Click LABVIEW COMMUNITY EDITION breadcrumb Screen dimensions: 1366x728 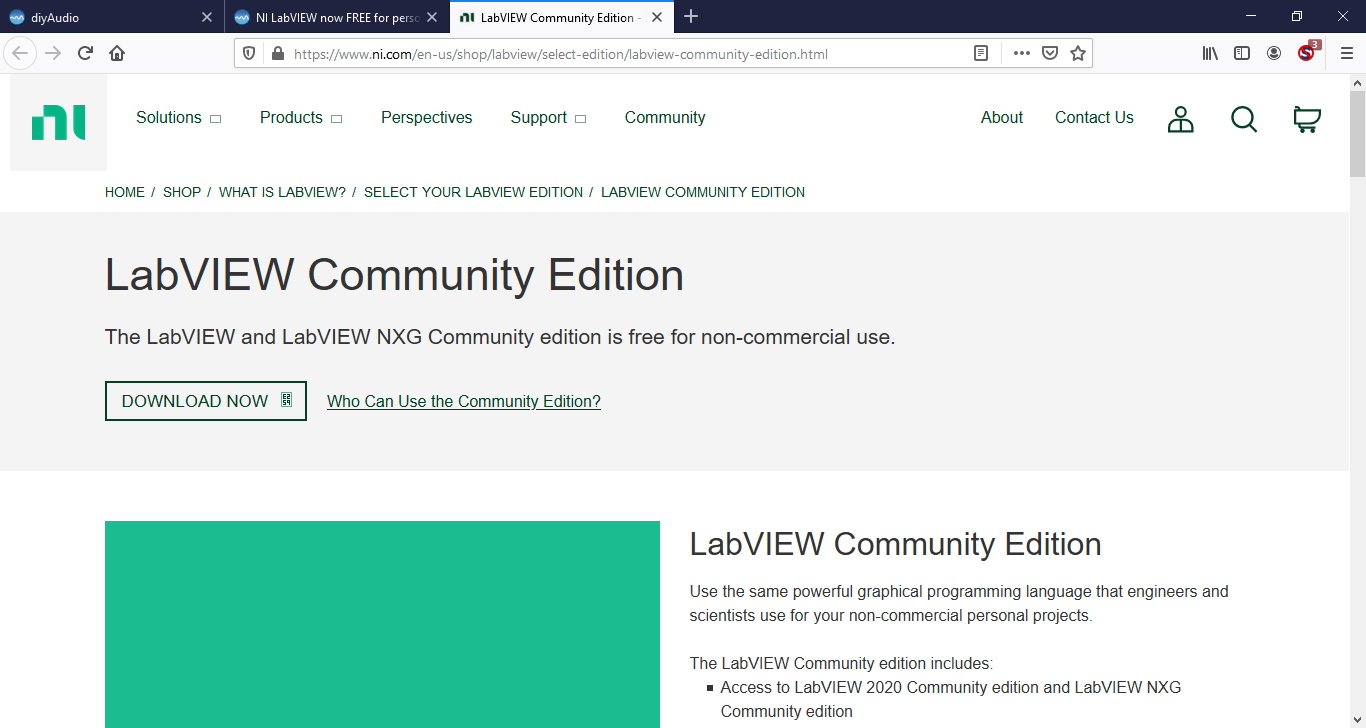703,192
